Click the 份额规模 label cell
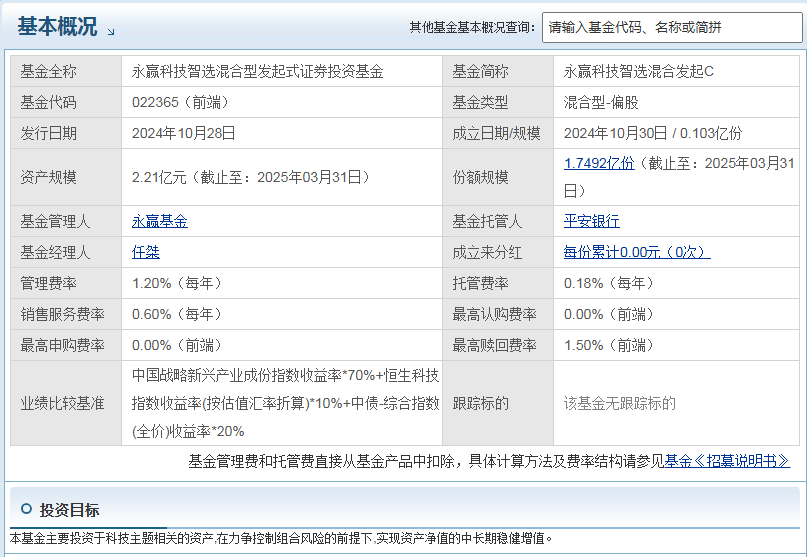 (x=498, y=178)
